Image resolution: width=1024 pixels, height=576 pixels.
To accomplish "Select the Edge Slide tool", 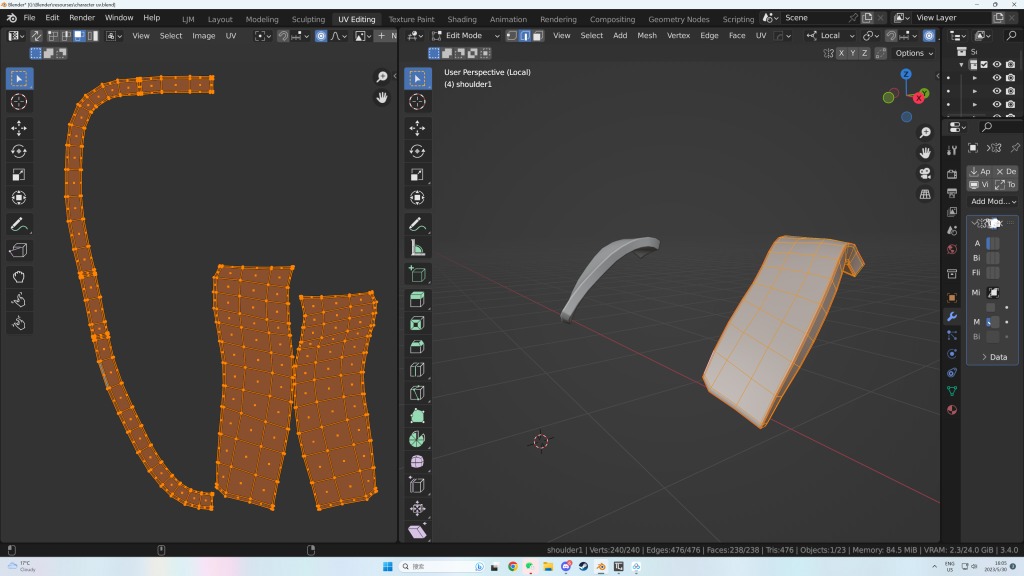I will (x=417, y=485).
